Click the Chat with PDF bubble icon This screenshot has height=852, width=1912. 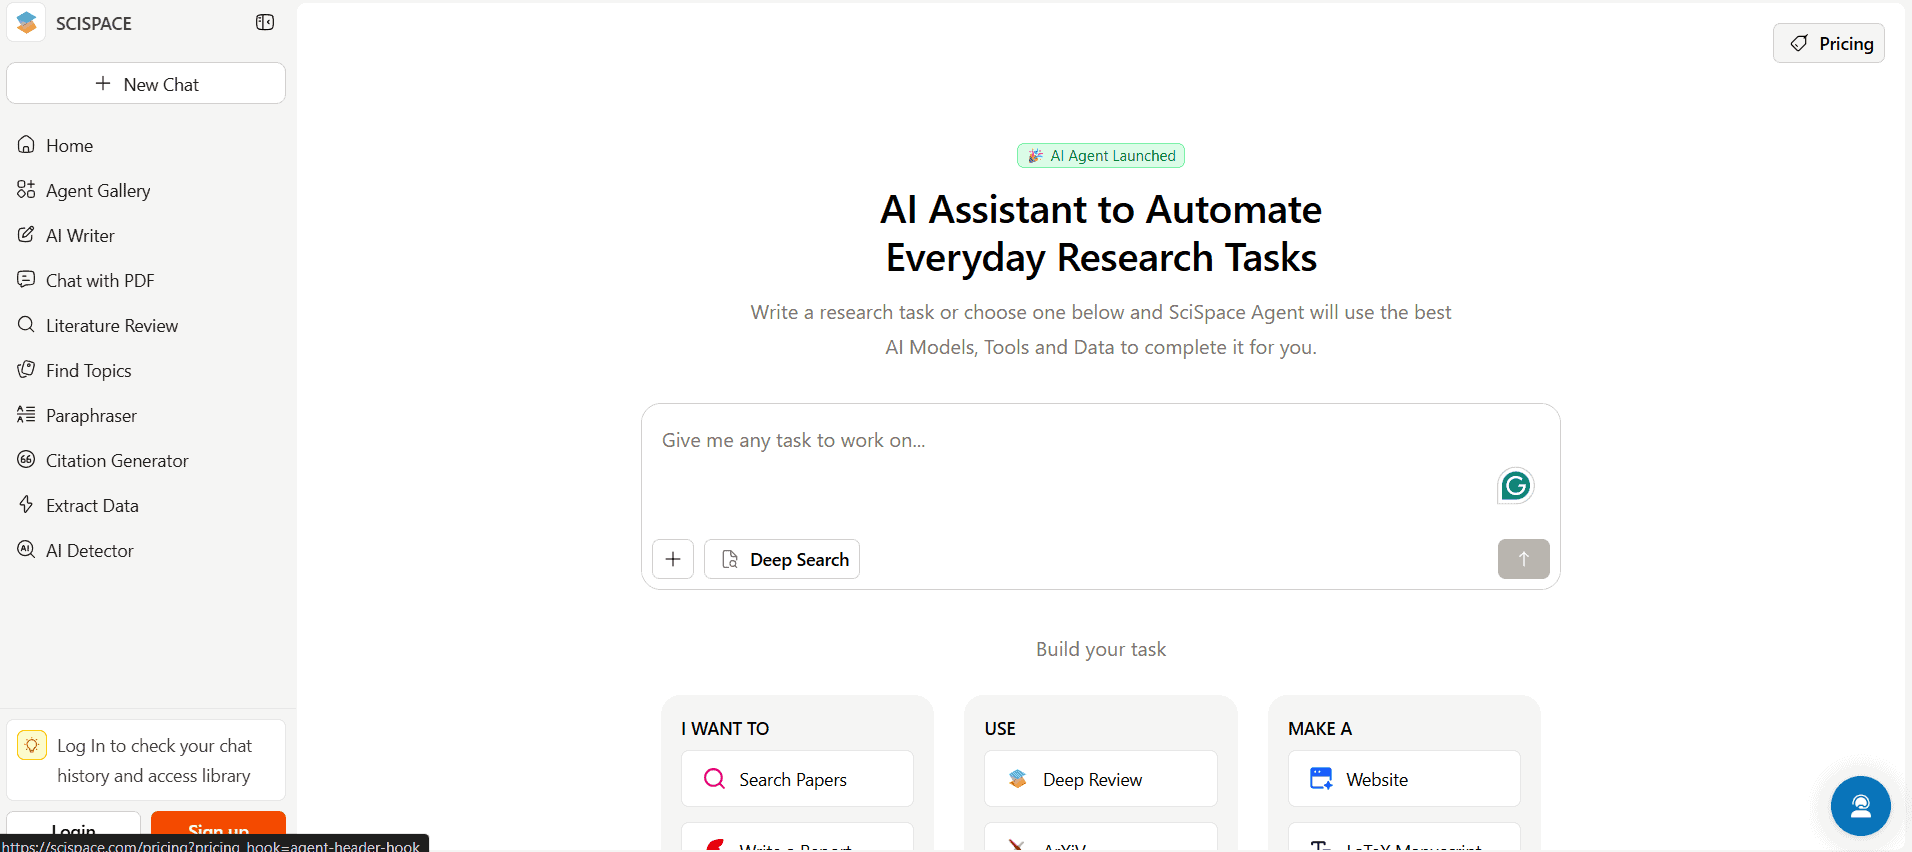pos(26,279)
